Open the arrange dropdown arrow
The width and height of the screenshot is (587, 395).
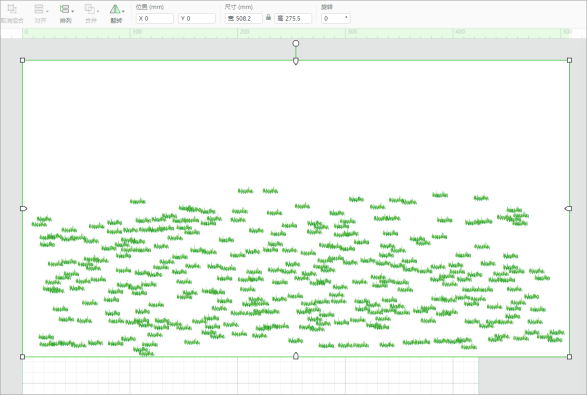click(73, 11)
